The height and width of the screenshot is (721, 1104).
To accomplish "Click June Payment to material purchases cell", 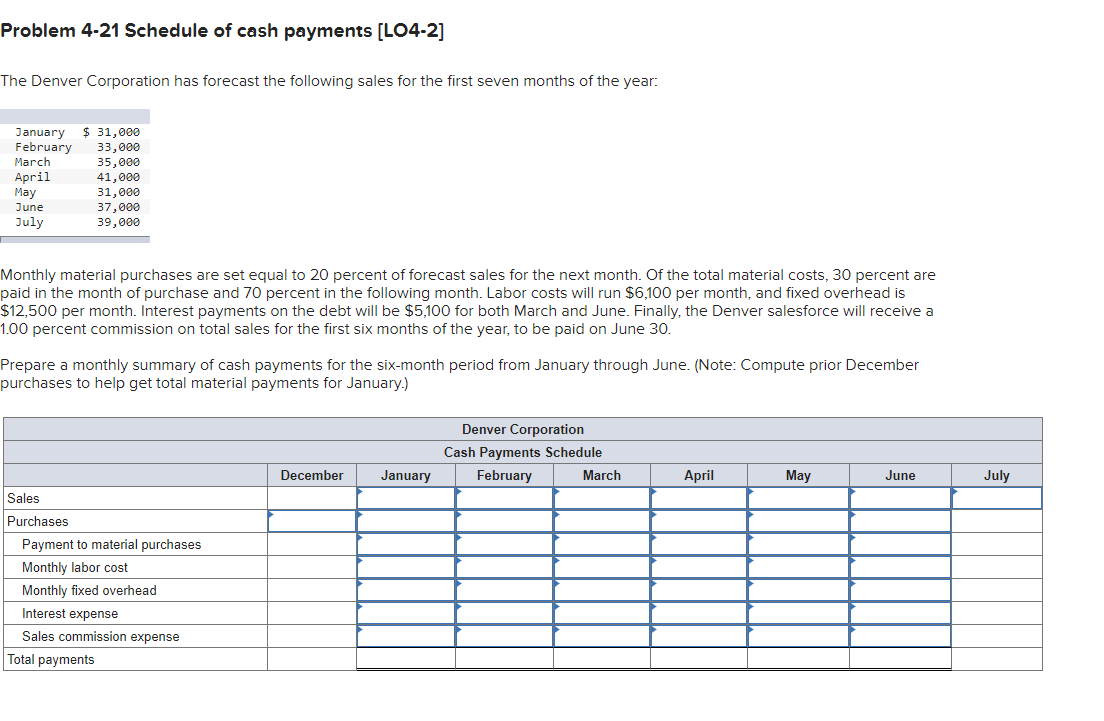I will point(901,544).
